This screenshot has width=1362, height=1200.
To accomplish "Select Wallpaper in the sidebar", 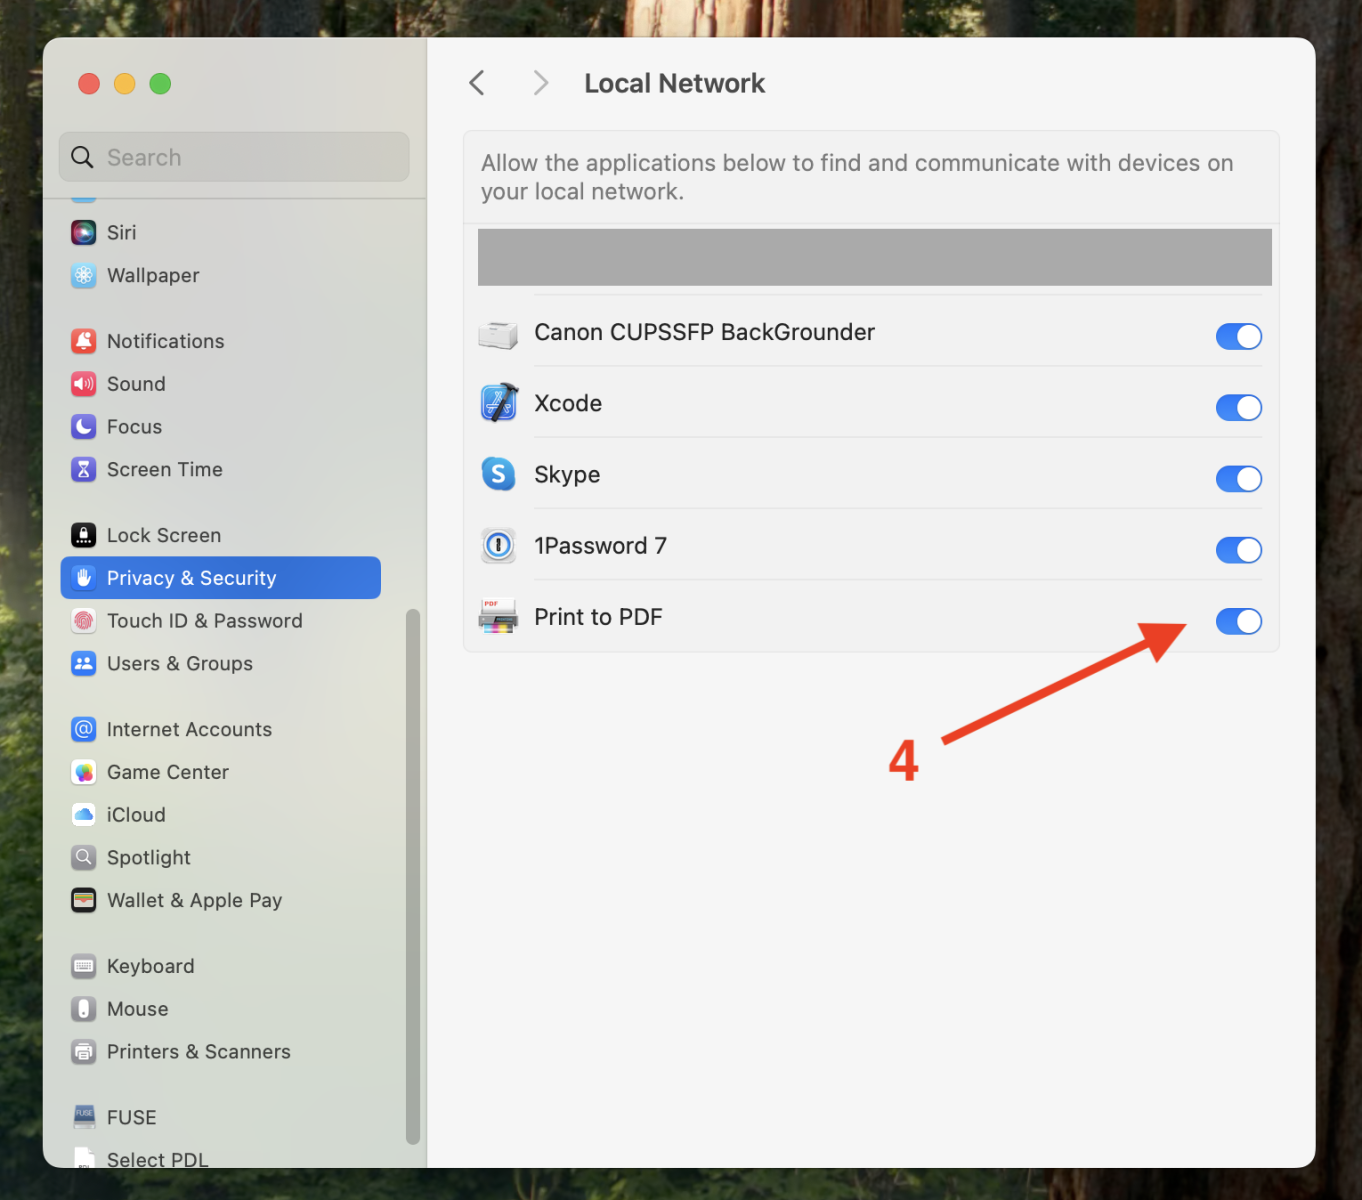I will (x=153, y=276).
